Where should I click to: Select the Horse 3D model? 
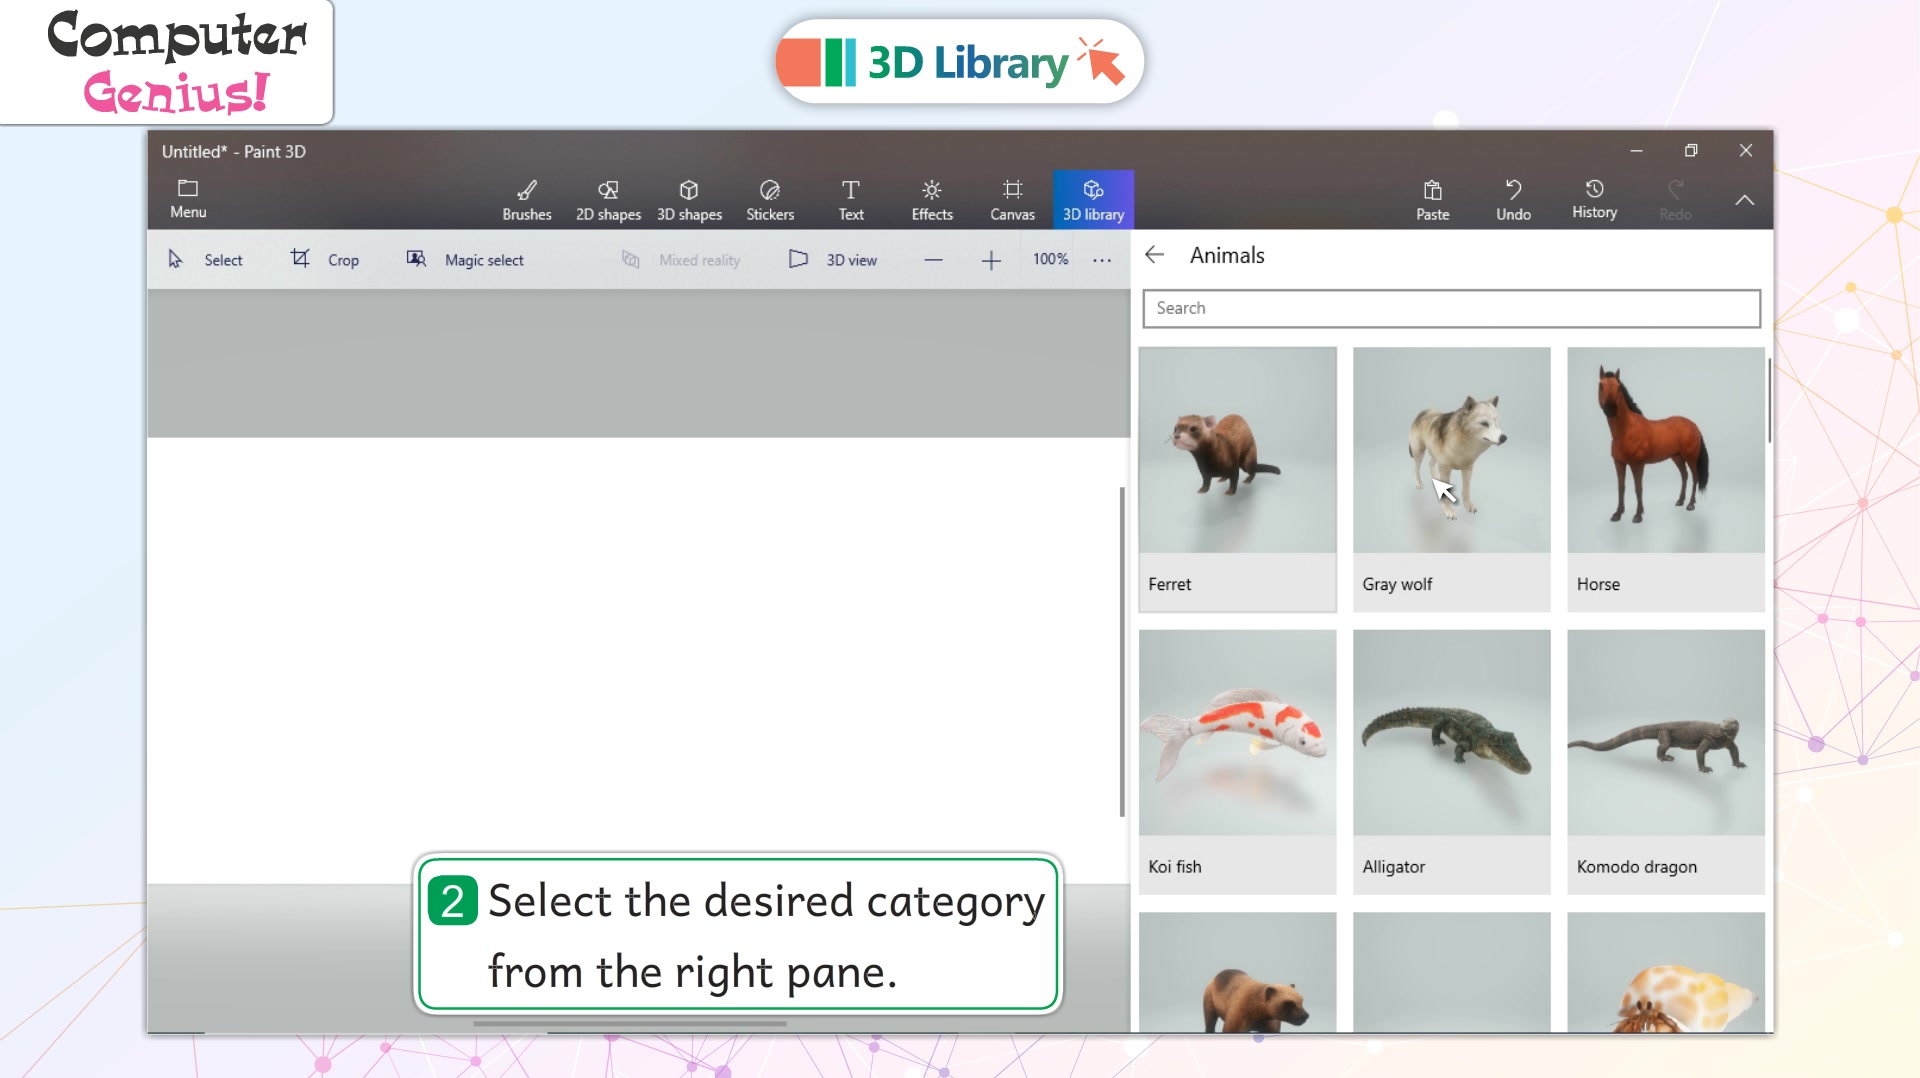coord(1665,479)
